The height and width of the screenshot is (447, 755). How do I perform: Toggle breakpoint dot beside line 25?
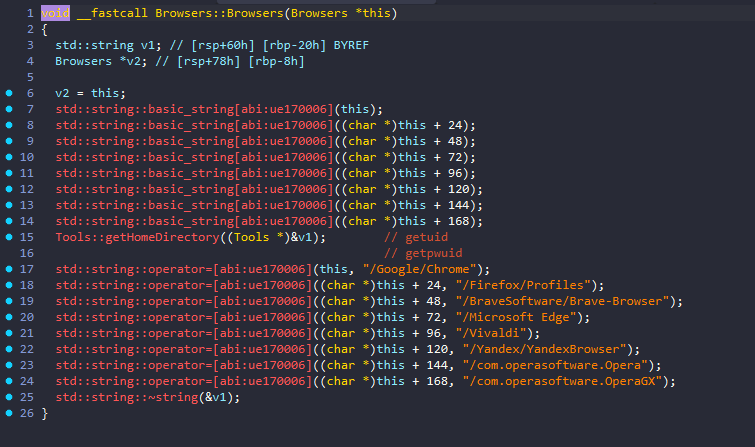(x=9, y=397)
